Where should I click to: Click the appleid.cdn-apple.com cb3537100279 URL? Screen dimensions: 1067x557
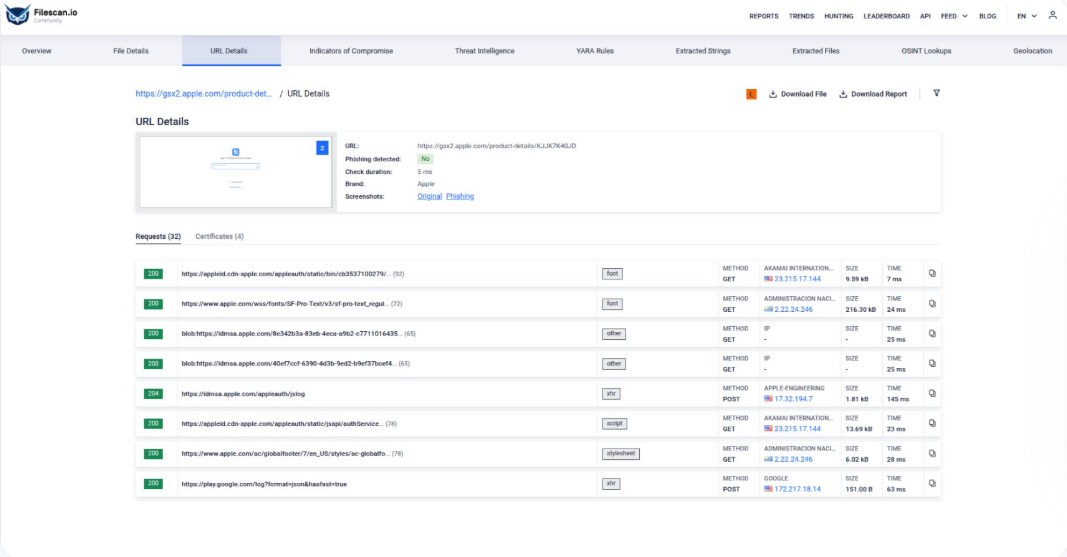(286, 274)
